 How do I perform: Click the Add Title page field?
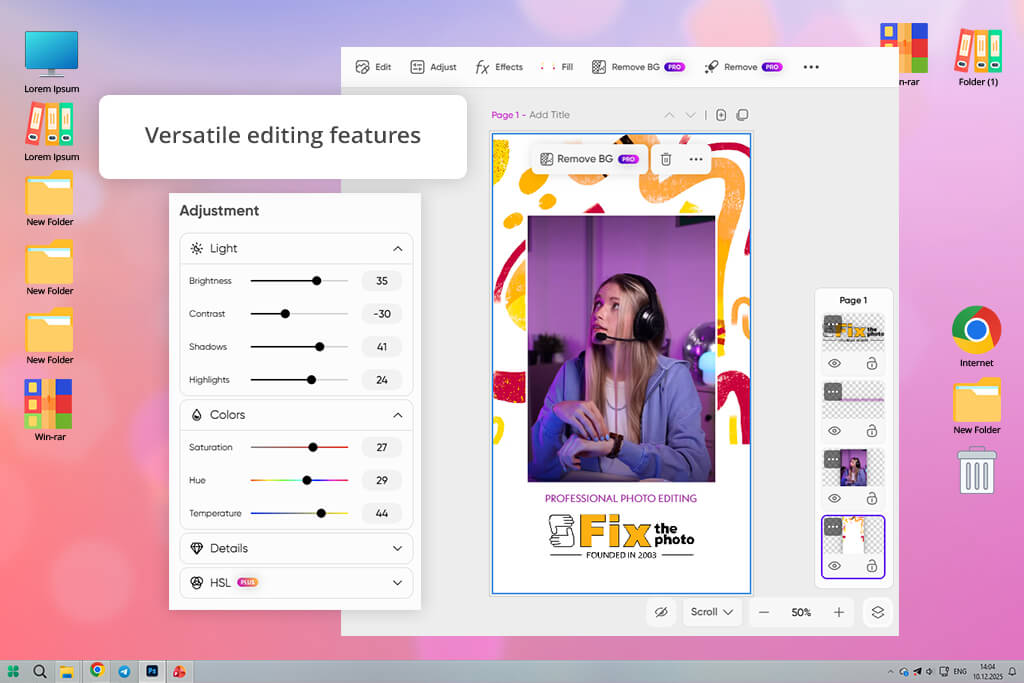549,115
